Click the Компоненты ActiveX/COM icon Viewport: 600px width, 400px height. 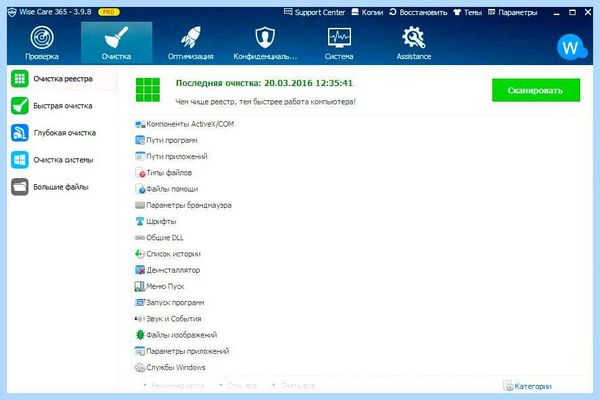(140, 124)
